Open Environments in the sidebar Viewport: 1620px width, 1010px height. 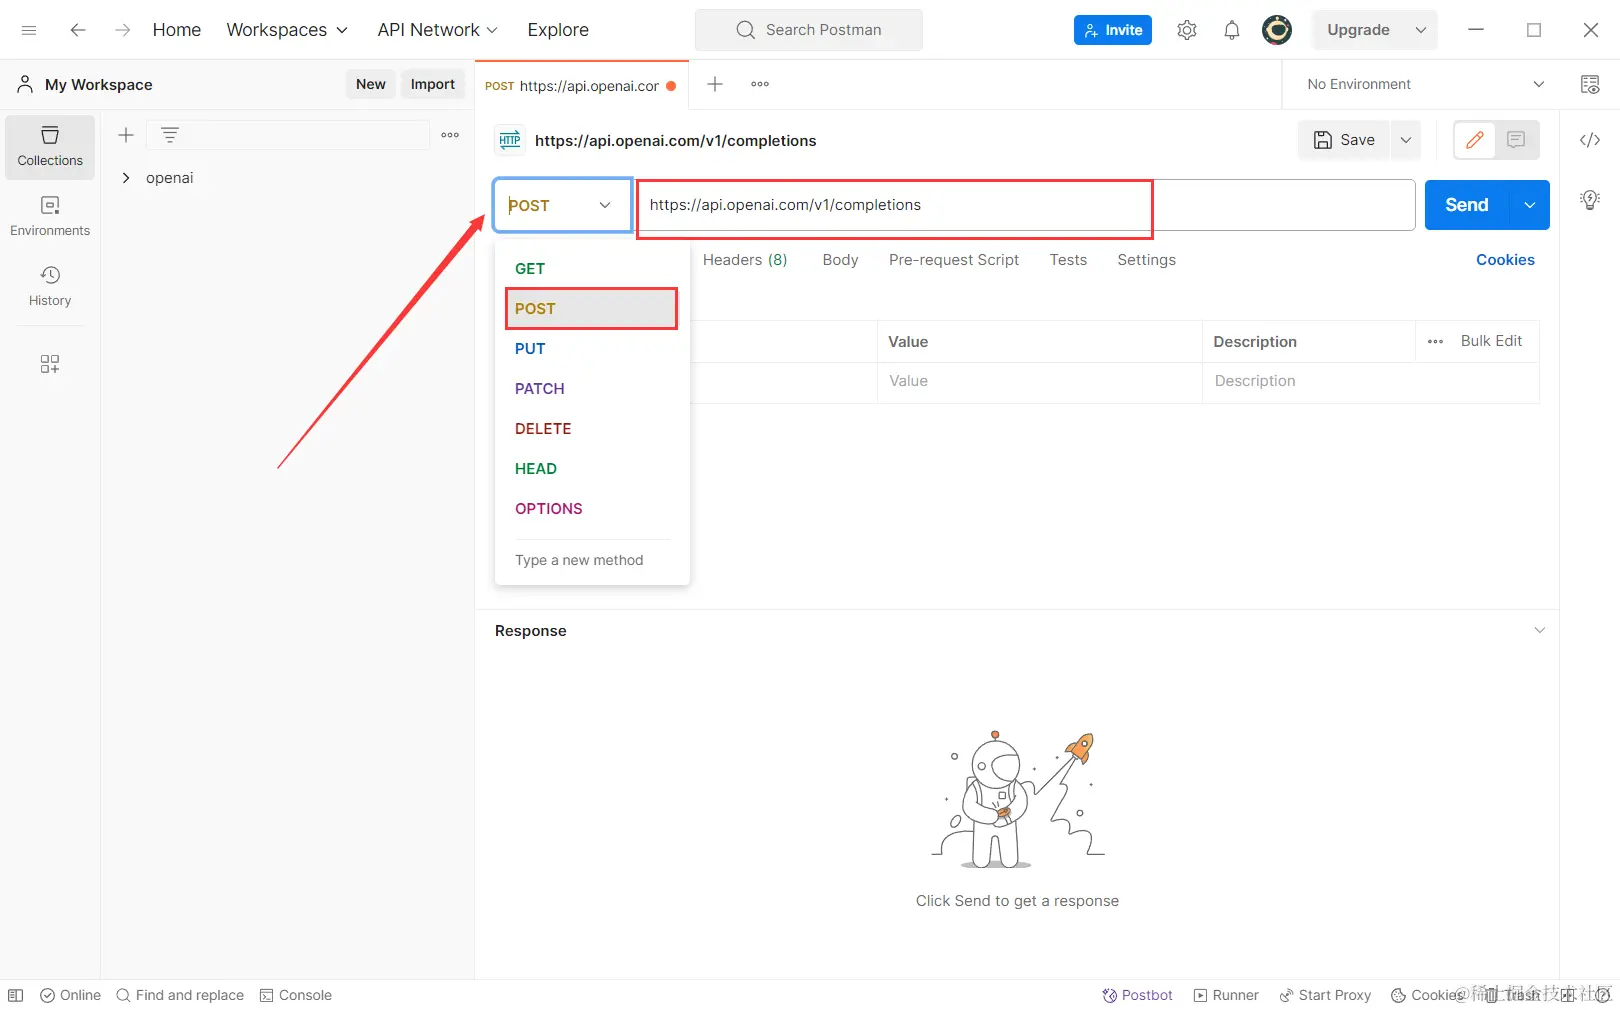(50, 217)
